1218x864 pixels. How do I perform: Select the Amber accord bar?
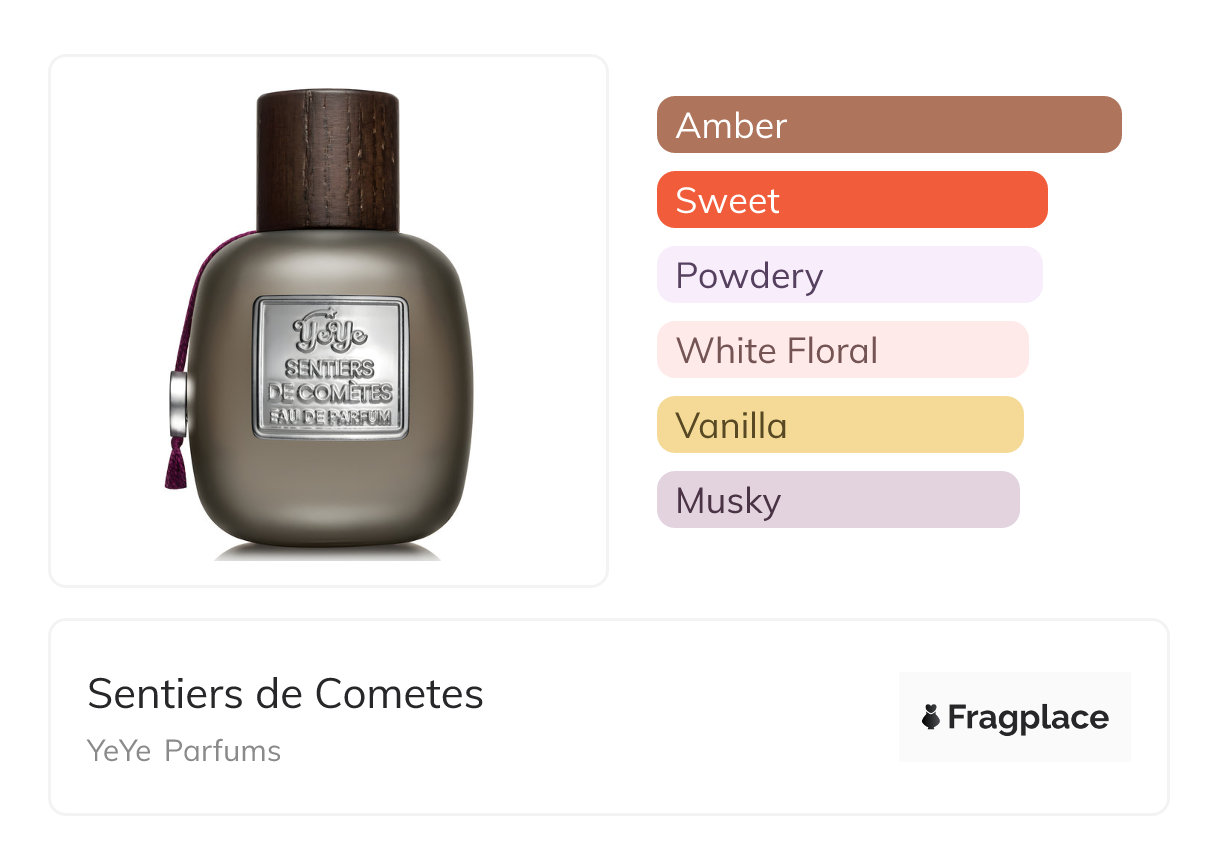tap(888, 125)
